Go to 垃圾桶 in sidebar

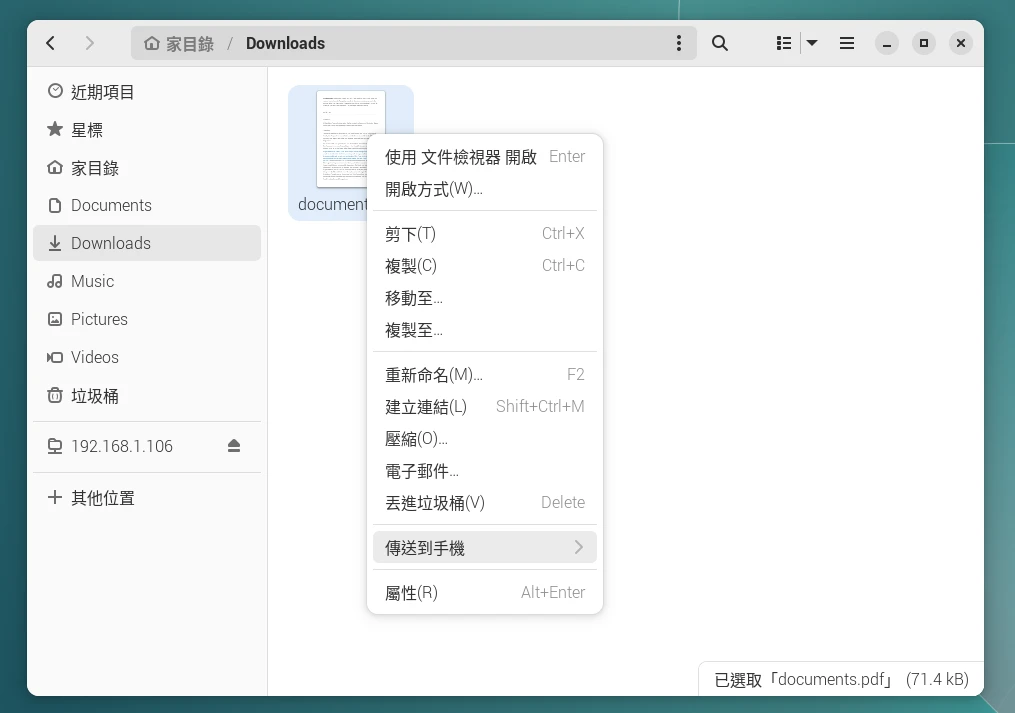[94, 396]
